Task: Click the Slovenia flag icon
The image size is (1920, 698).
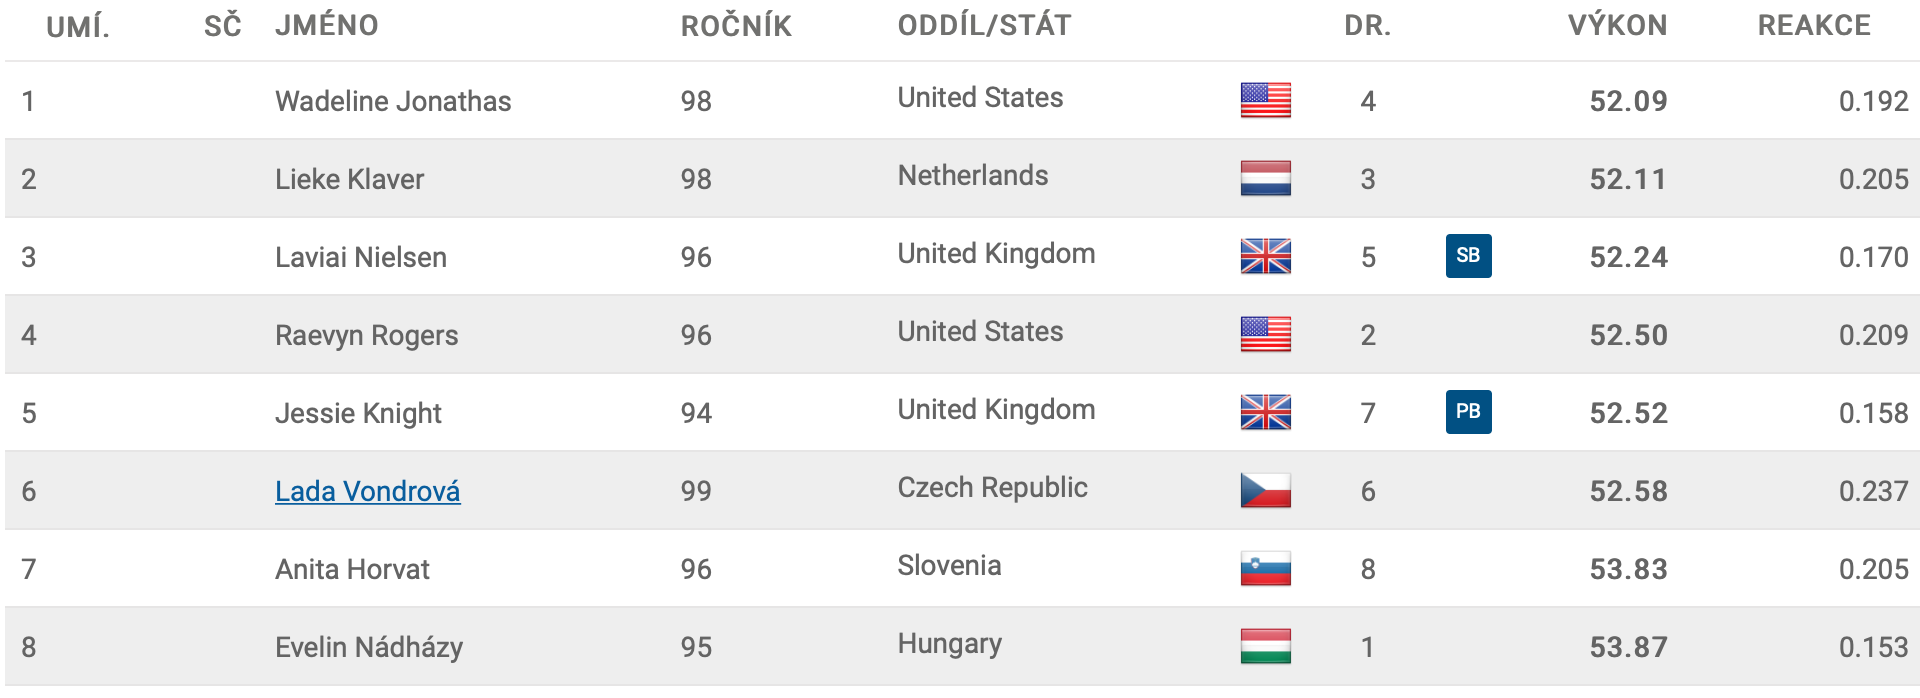Action: (1265, 568)
